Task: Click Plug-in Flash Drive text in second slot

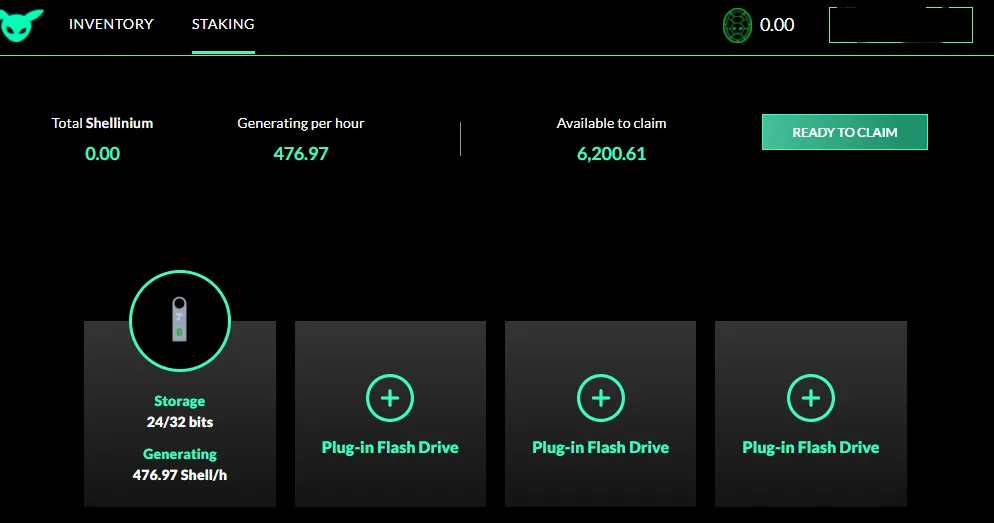Action: pyautogui.click(x=390, y=448)
